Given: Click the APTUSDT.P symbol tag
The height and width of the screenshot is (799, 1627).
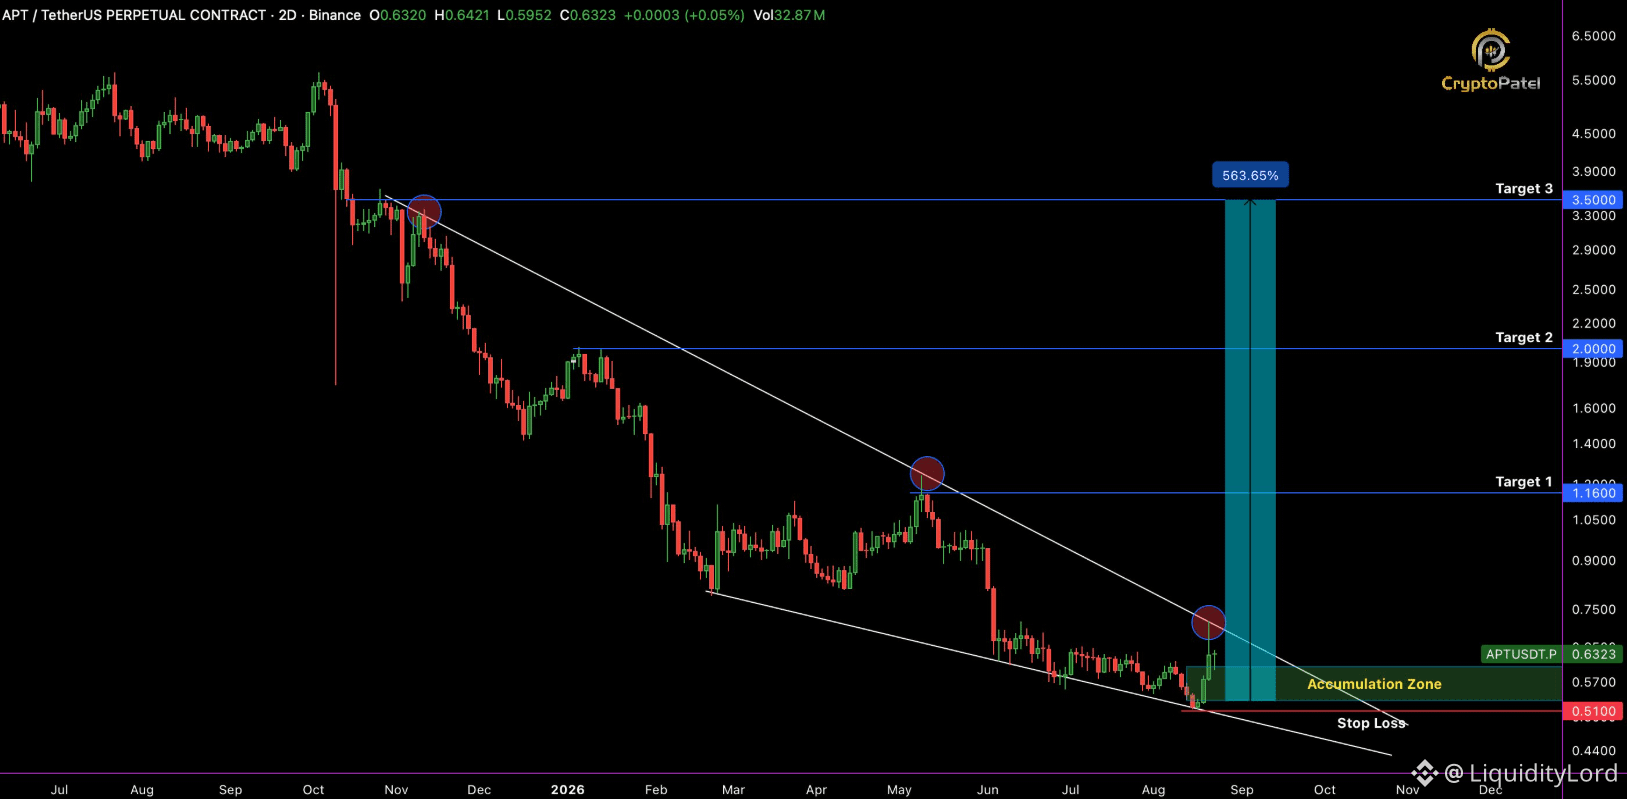Looking at the screenshot, I should click(1521, 654).
